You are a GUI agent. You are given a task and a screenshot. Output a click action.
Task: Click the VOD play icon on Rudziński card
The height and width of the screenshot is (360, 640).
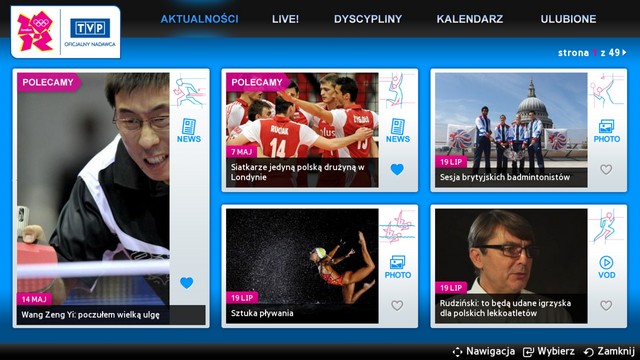607,267
